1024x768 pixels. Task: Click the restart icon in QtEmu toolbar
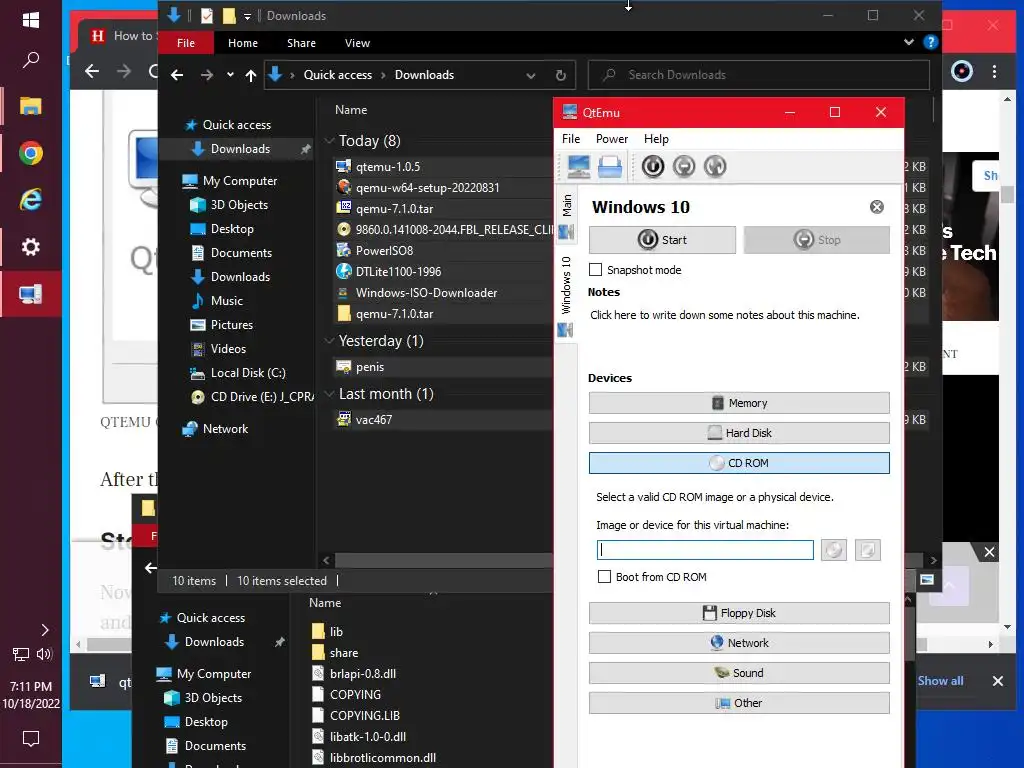coord(715,167)
